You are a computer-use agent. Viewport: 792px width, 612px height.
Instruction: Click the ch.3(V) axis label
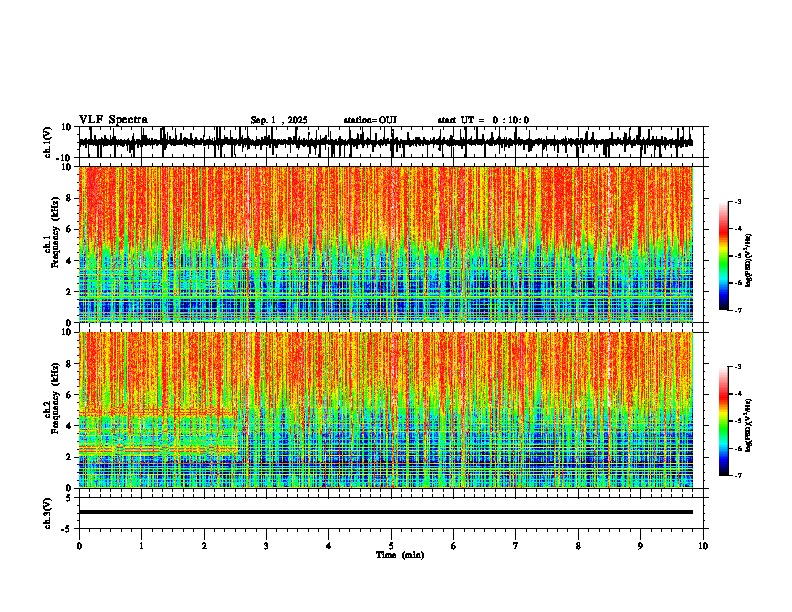point(48,513)
